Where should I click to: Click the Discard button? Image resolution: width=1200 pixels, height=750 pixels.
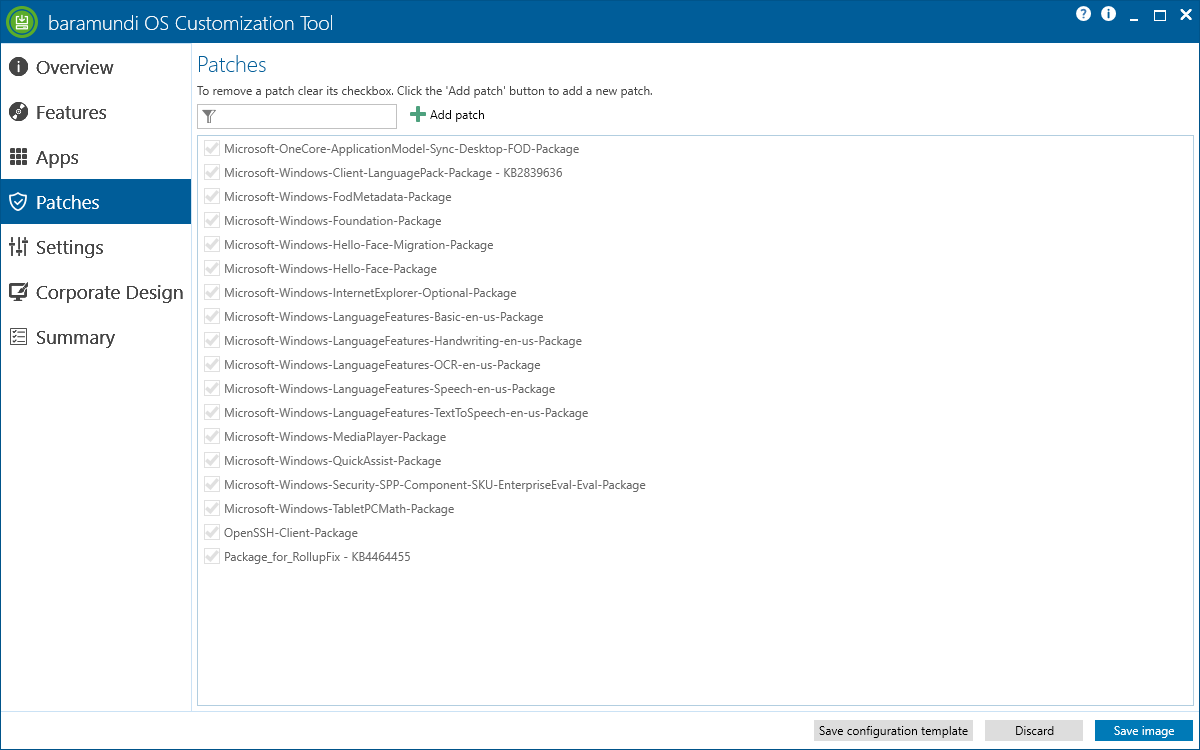pos(1034,731)
